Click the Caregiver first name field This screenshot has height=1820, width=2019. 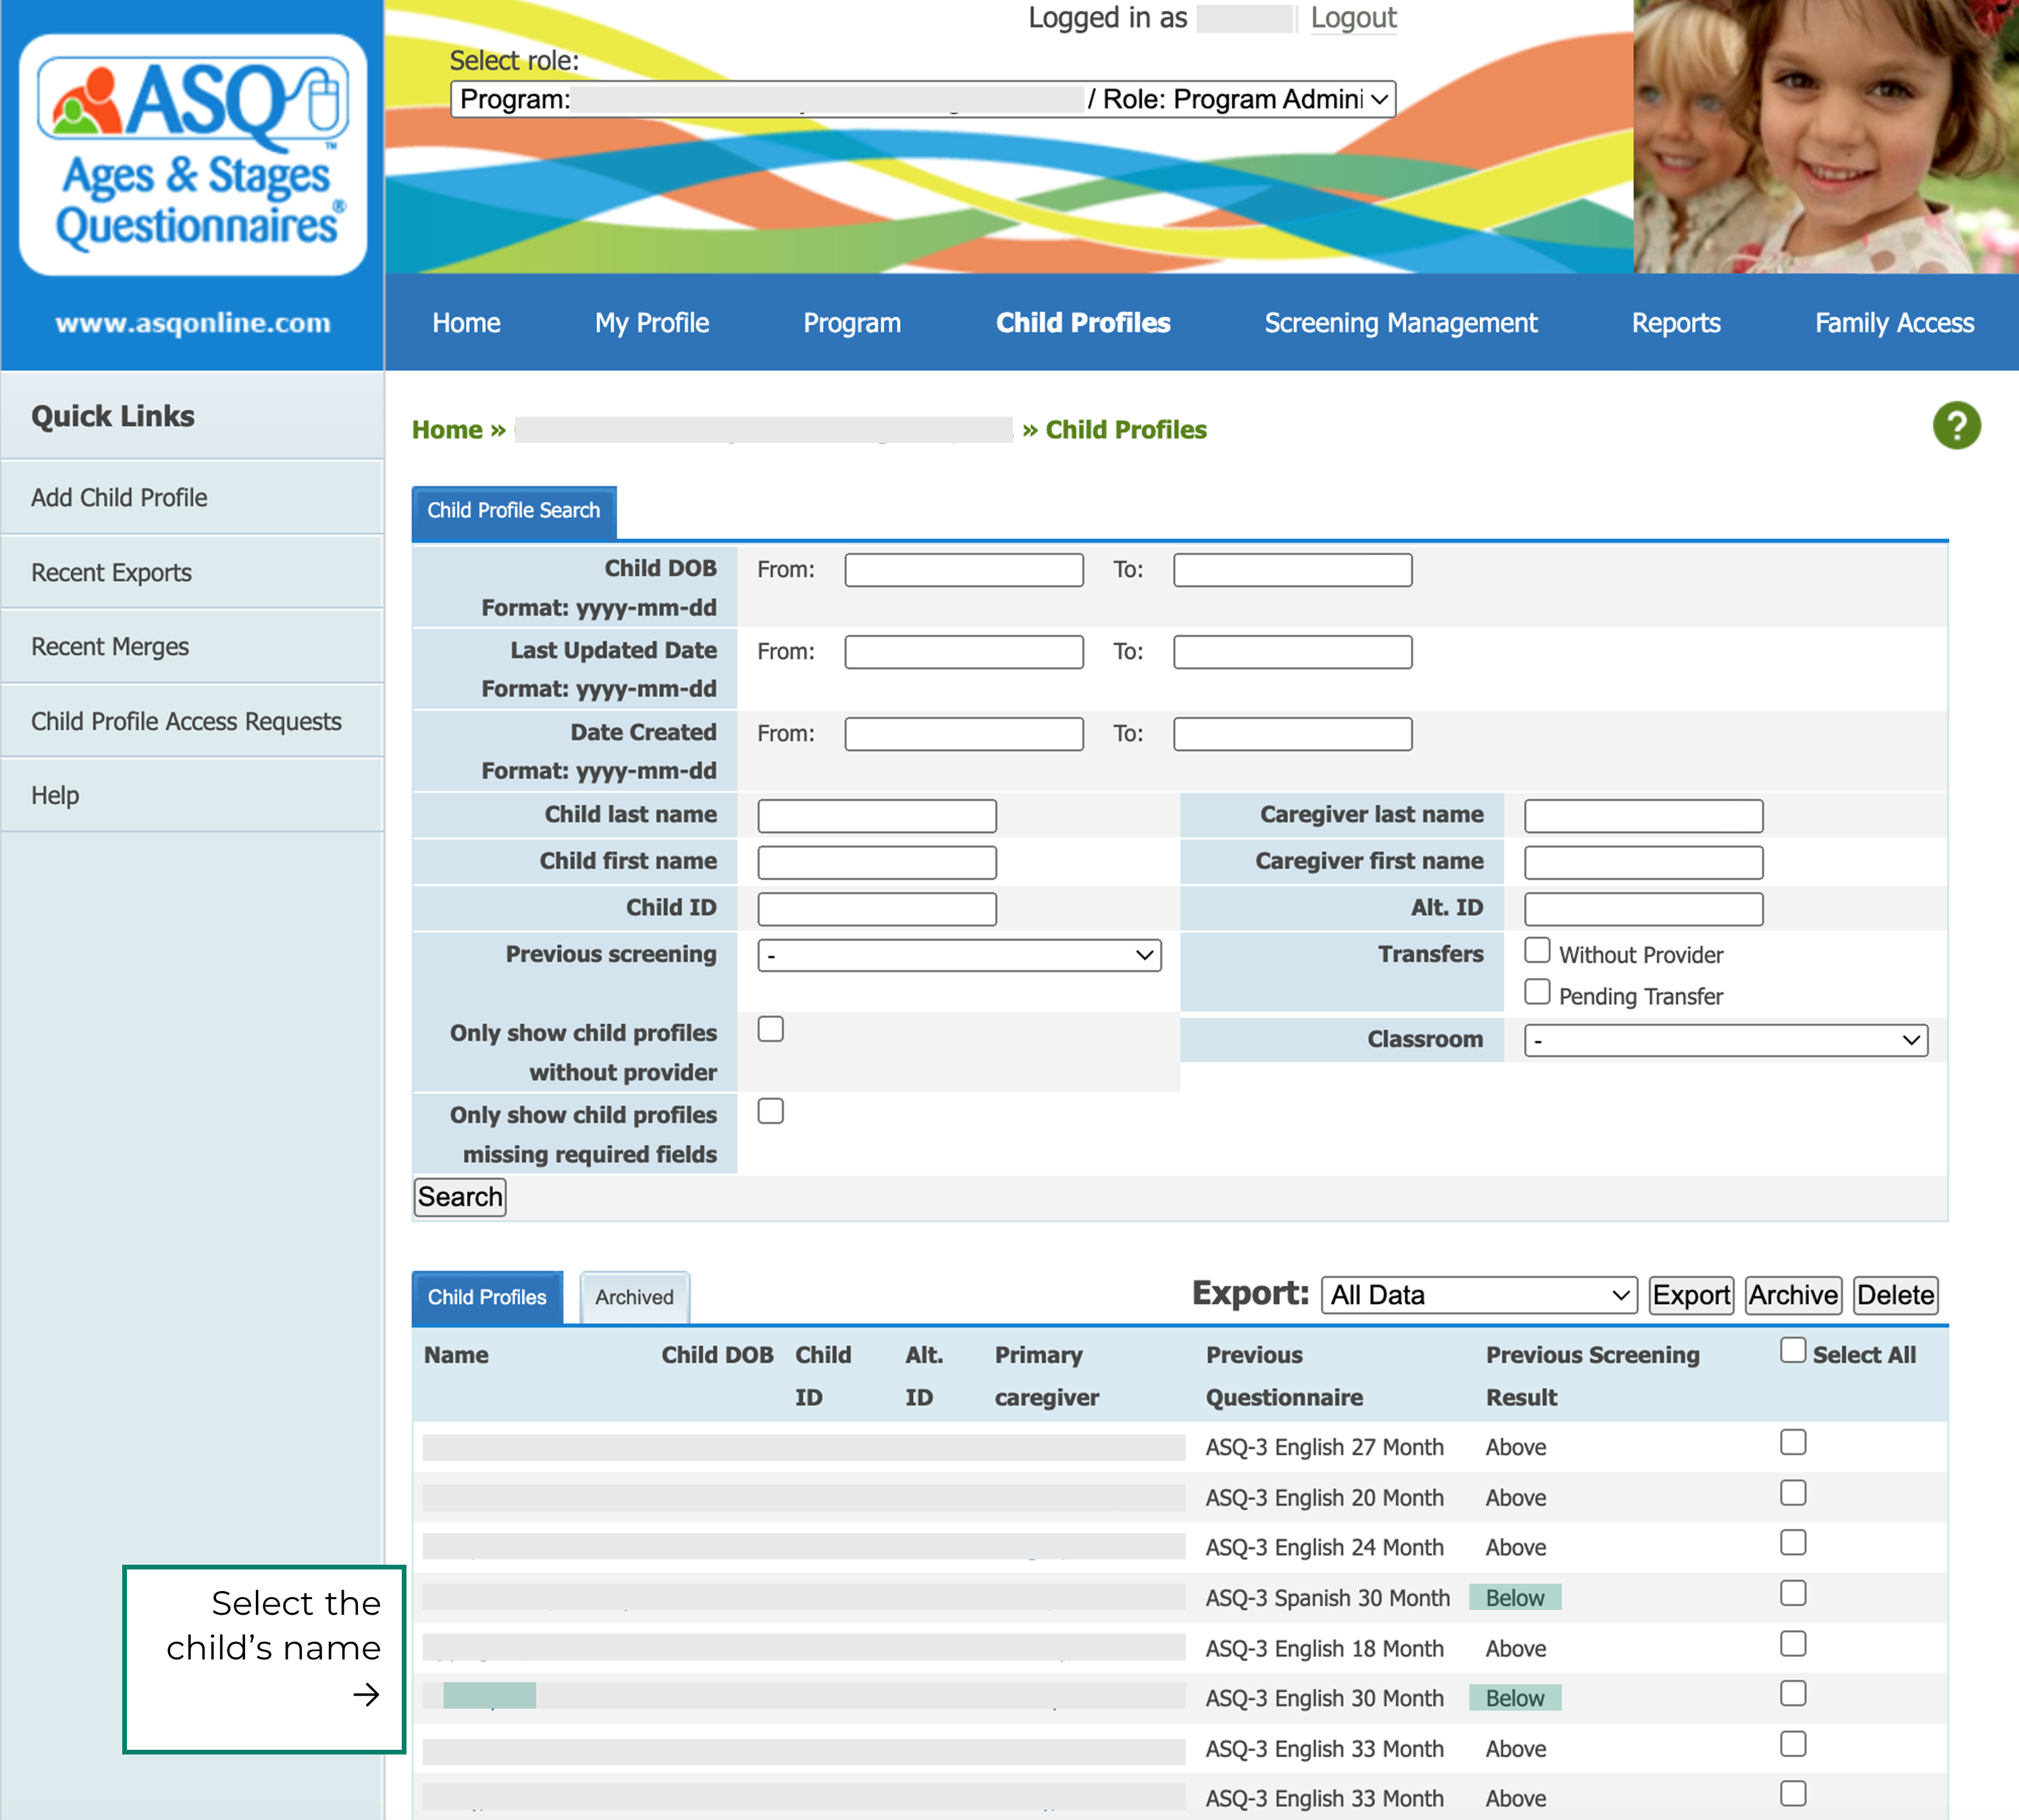point(1644,862)
